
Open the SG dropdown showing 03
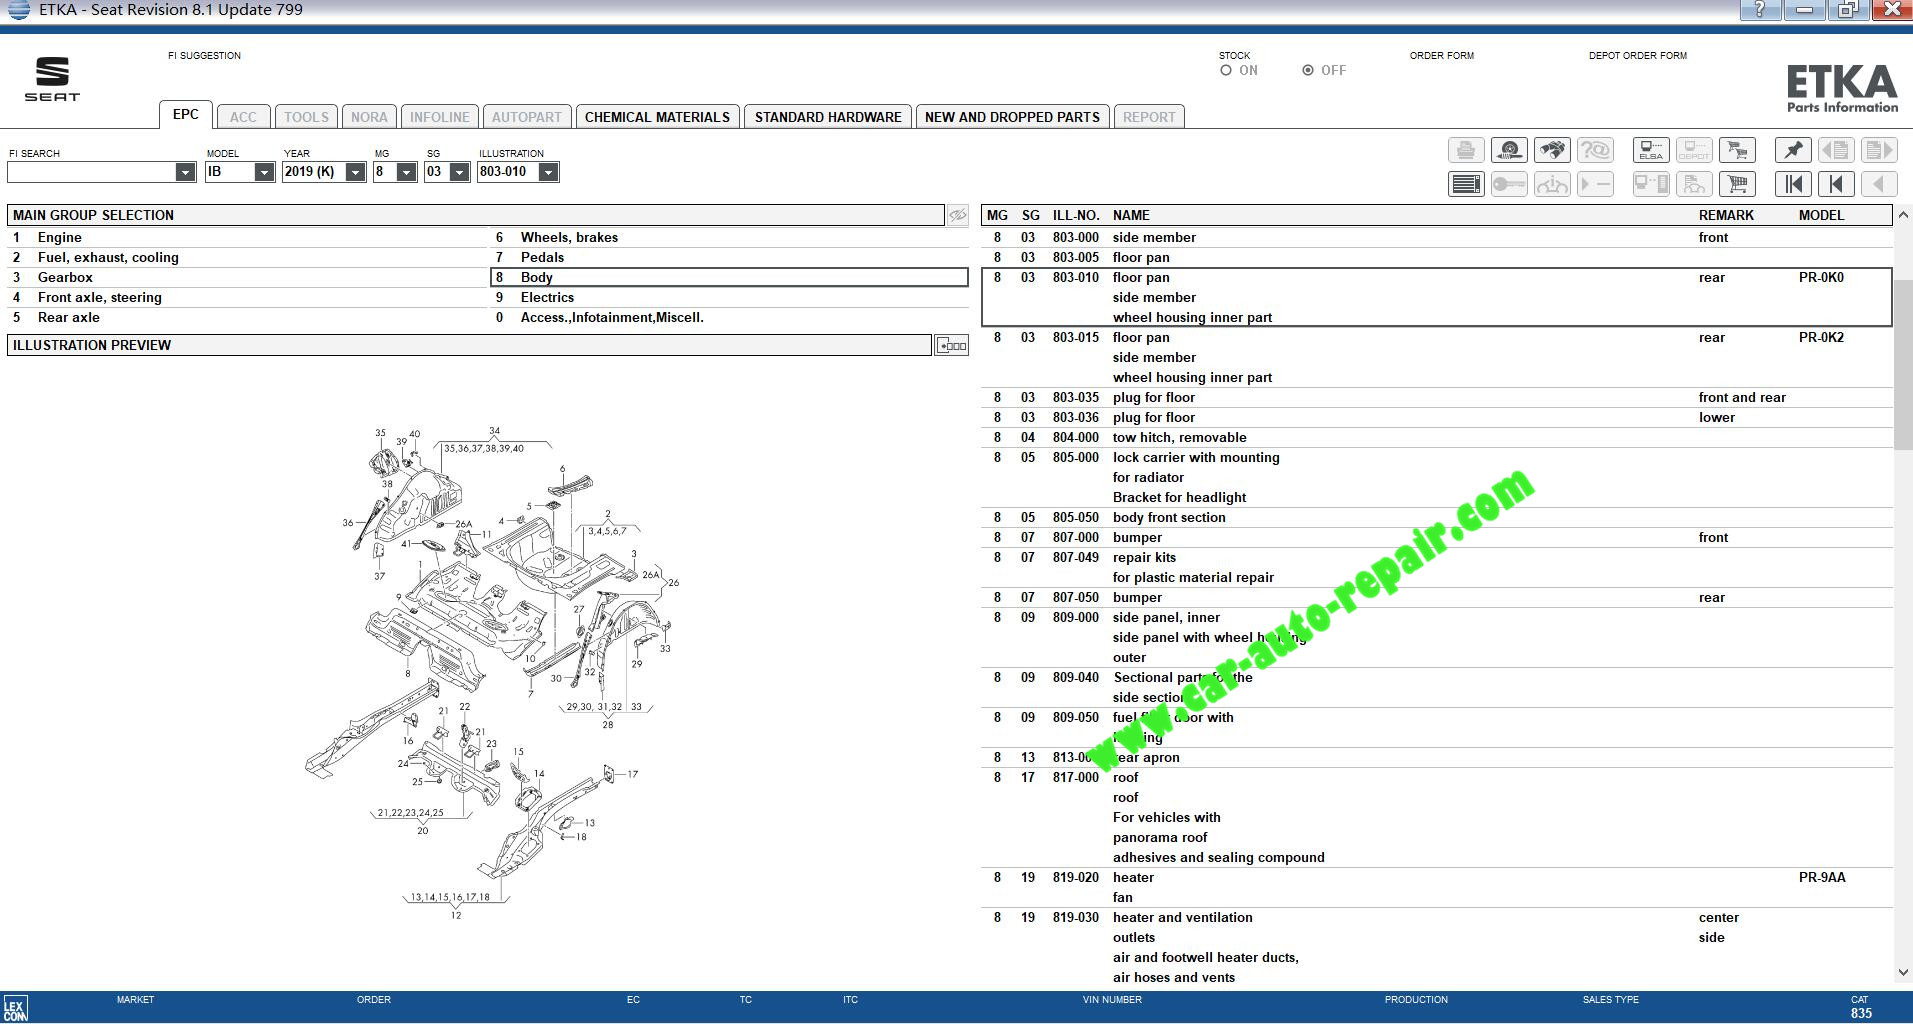[459, 172]
